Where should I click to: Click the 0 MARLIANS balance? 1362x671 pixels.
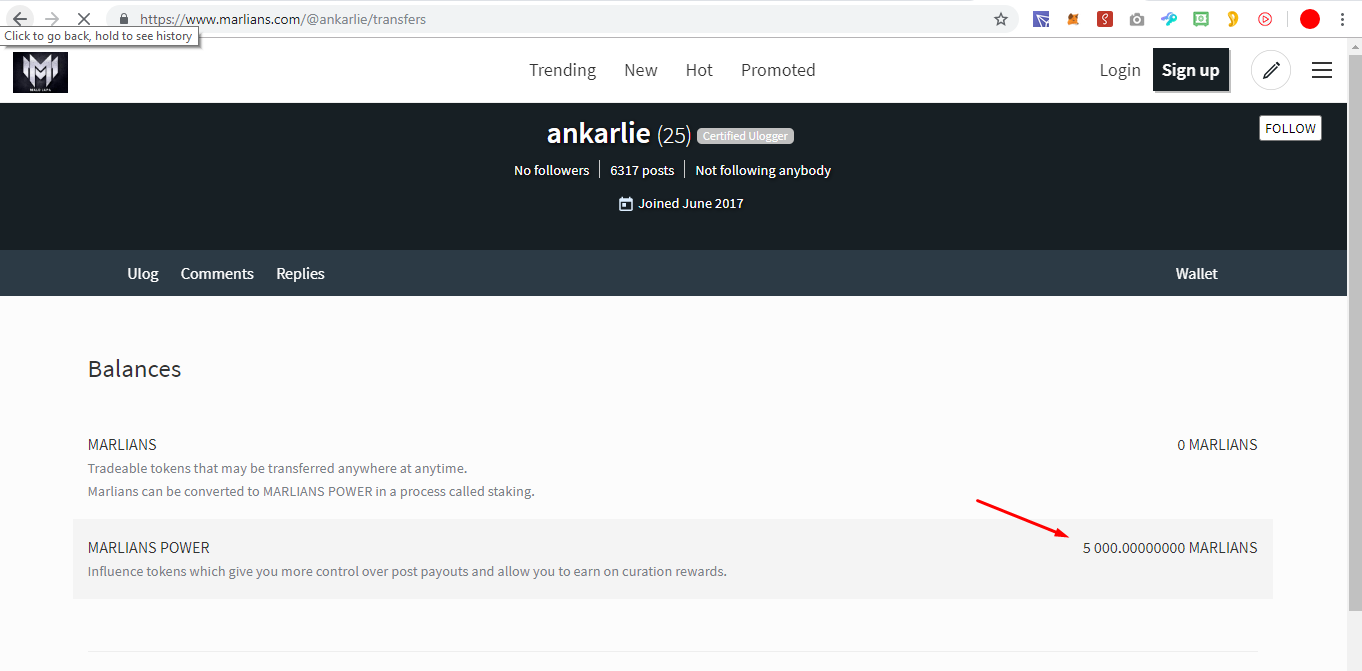click(1217, 445)
